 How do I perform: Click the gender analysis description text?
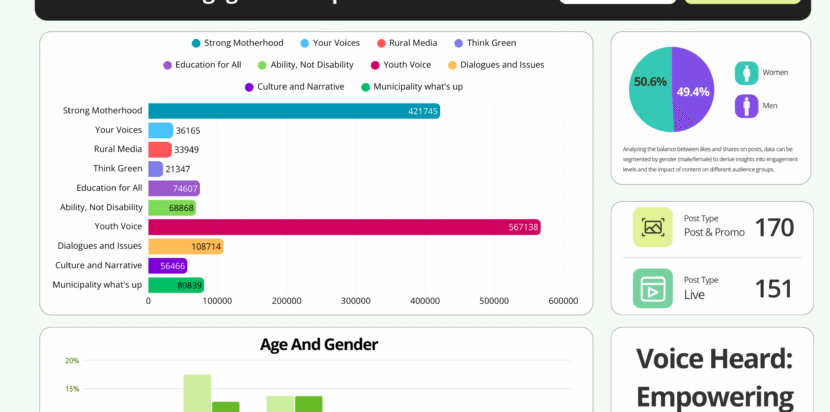point(710,159)
